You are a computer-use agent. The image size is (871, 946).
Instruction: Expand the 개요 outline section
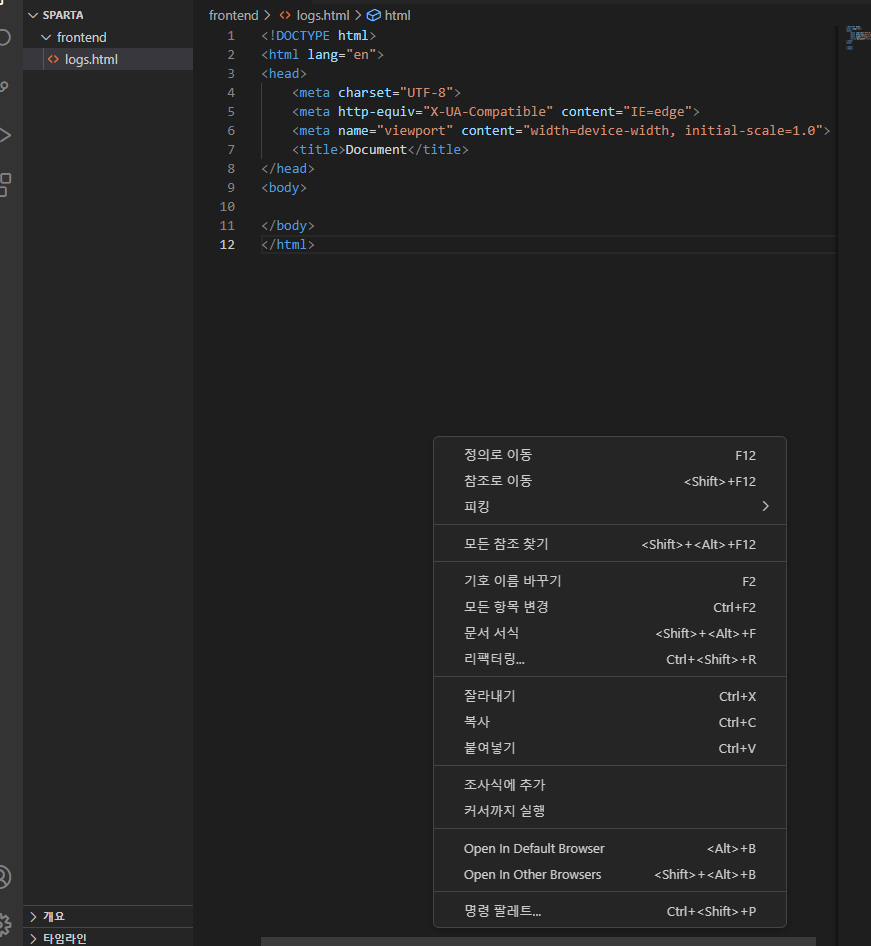pos(33,916)
